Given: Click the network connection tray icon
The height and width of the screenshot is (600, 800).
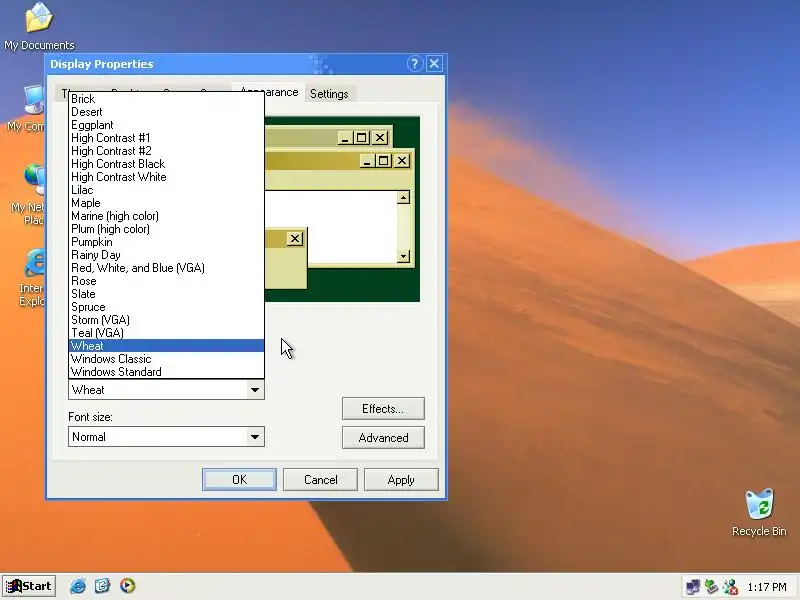Looking at the screenshot, I should [x=692, y=587].
